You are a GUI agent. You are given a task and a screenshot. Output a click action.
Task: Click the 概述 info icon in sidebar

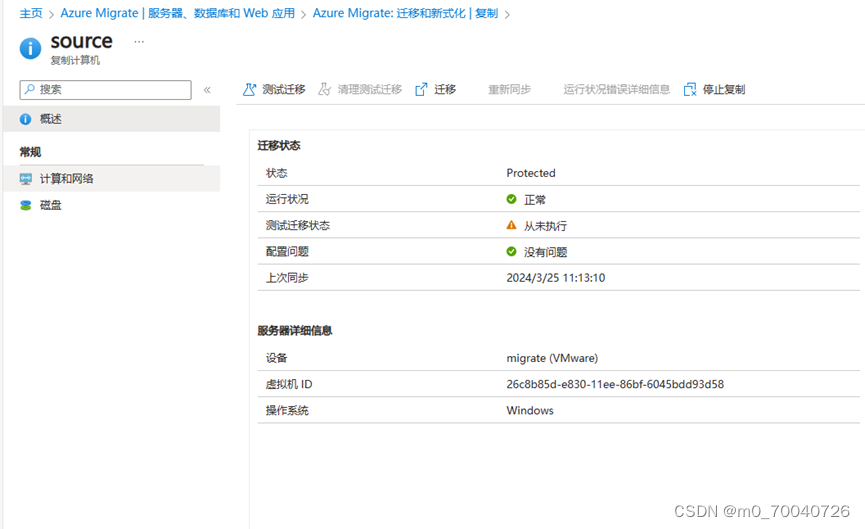tap(25, 119)
